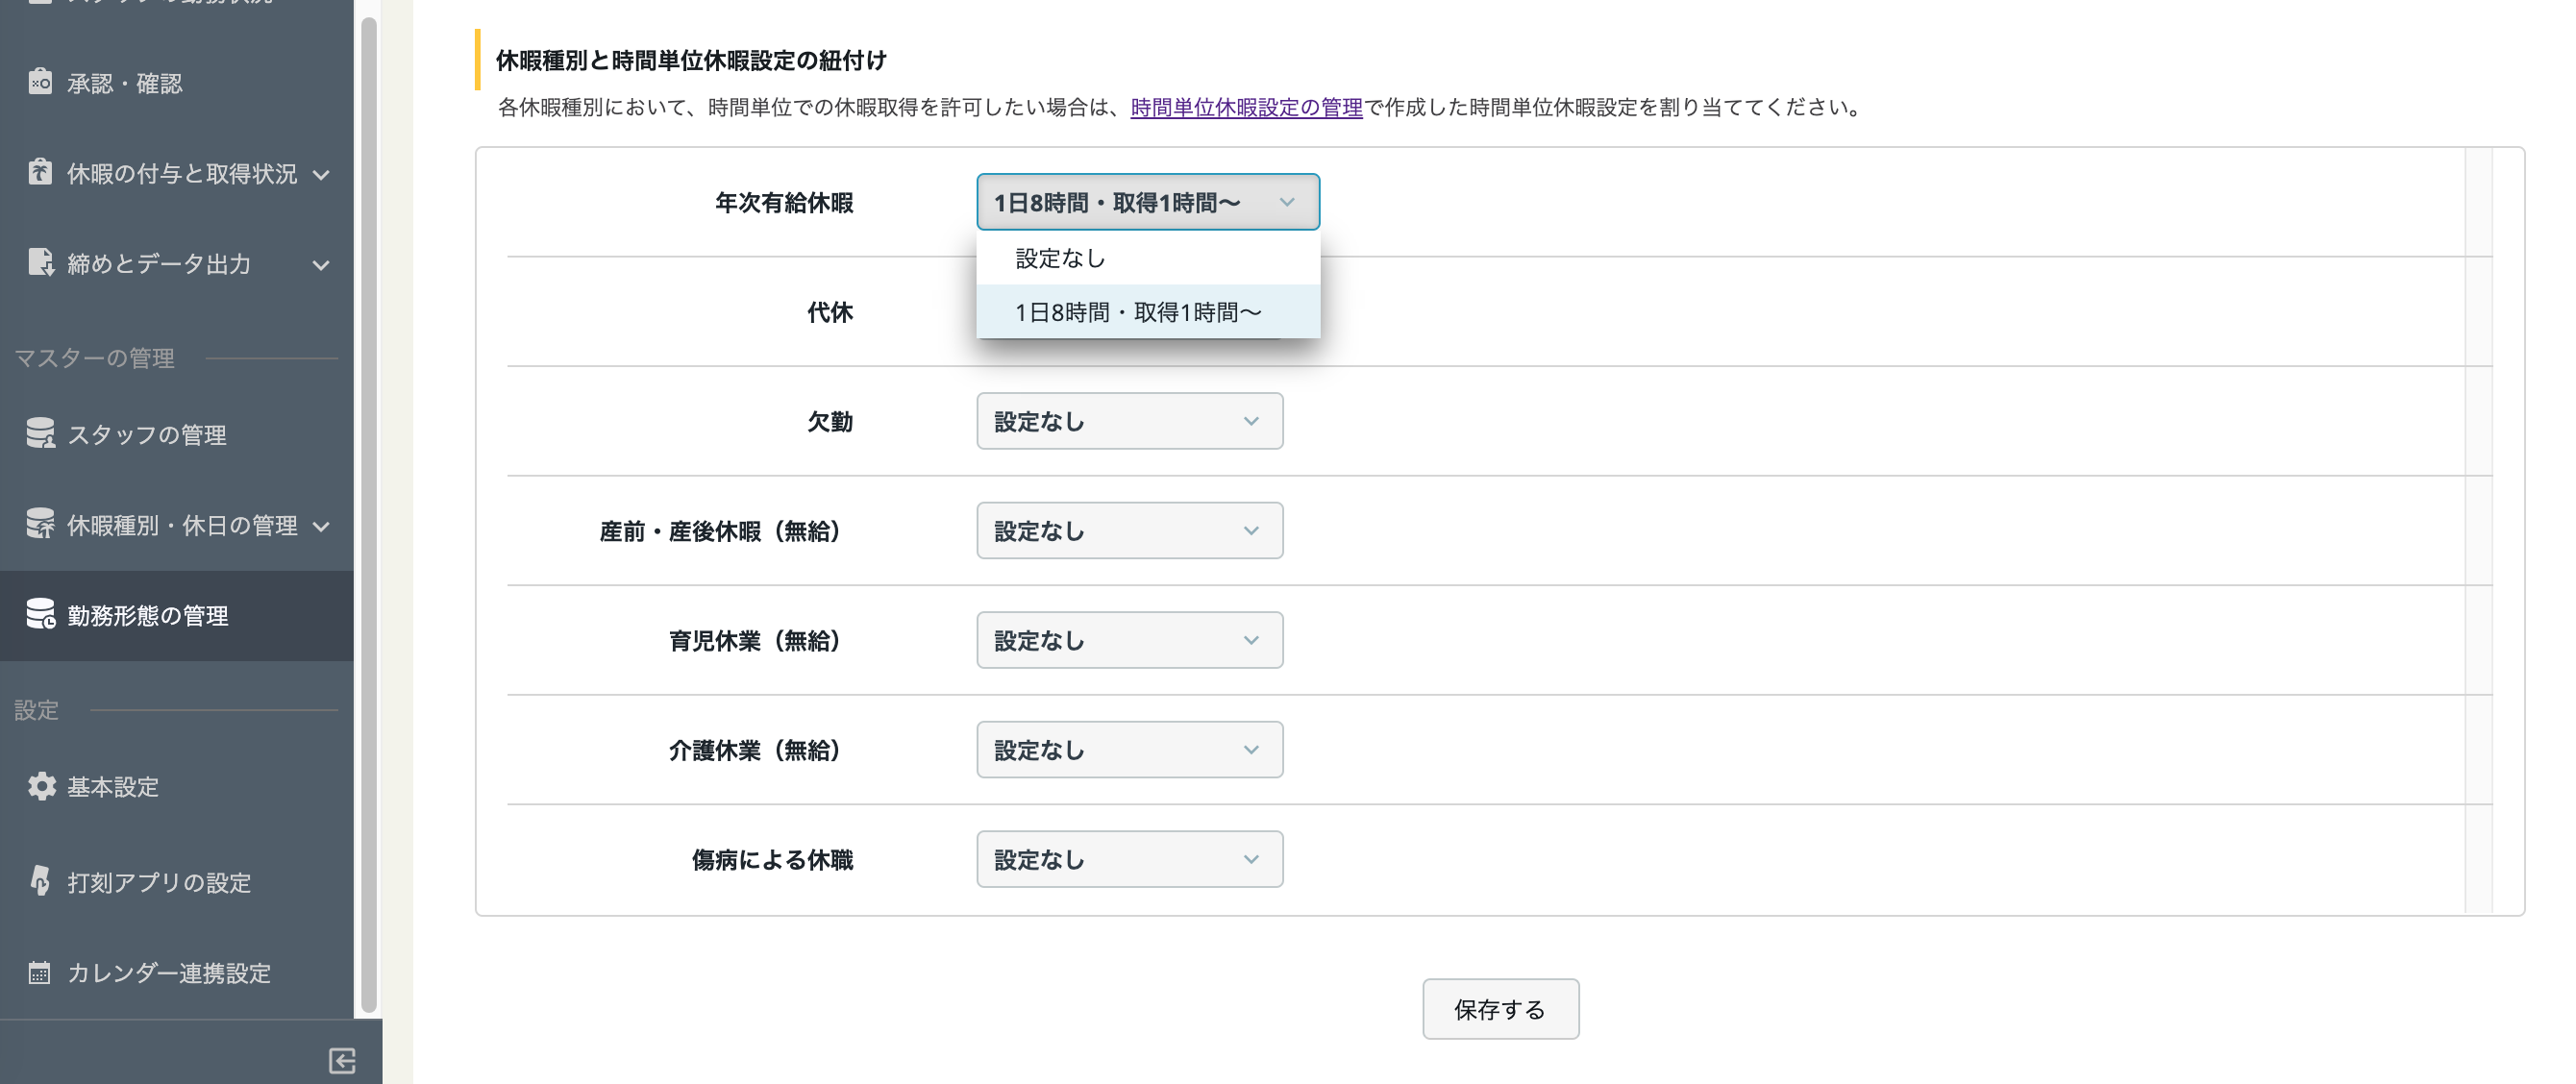Open the 欠勤 dropdown
Image resolution: width=2576 pixels, height=1084 pixels.
tap(1130, 421)
